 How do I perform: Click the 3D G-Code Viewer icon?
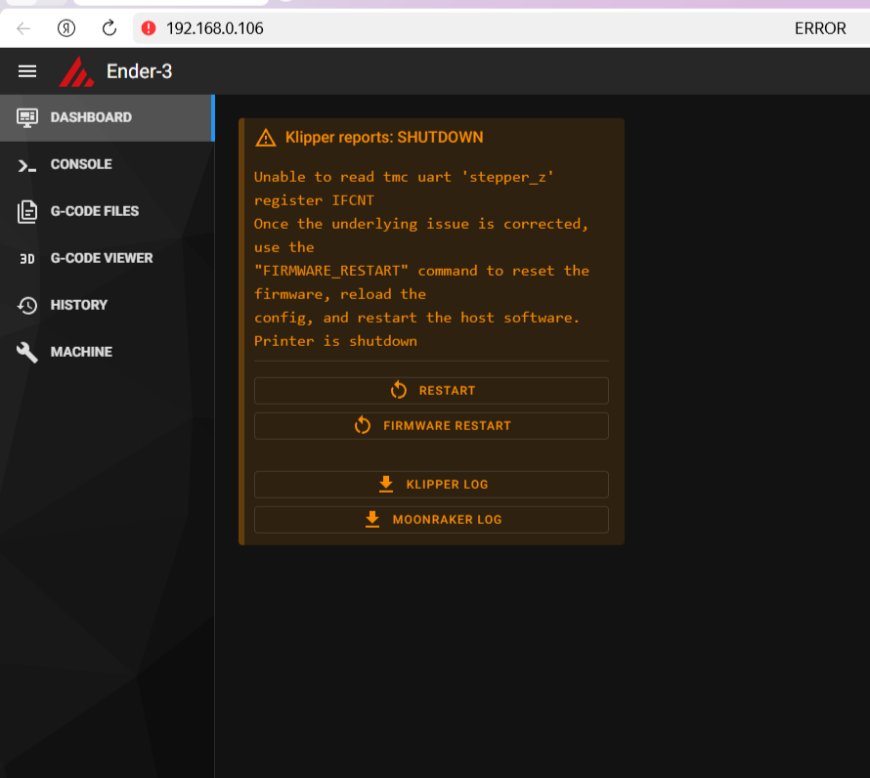click(x=27, y=259)
